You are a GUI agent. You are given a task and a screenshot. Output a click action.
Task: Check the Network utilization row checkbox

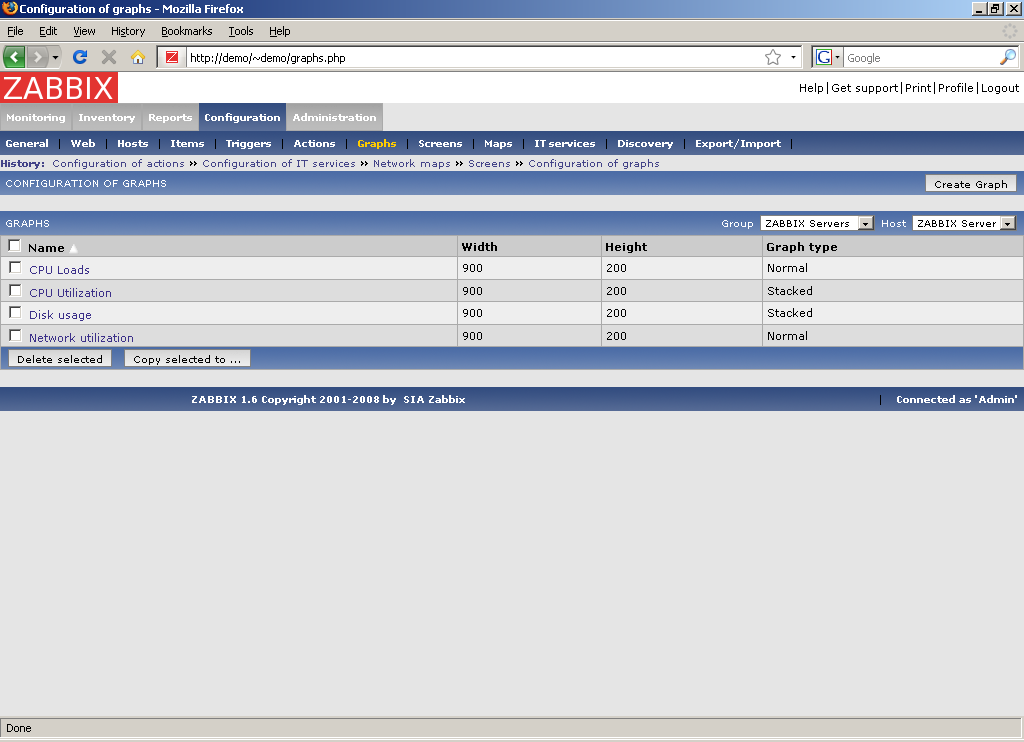(15, 335)
